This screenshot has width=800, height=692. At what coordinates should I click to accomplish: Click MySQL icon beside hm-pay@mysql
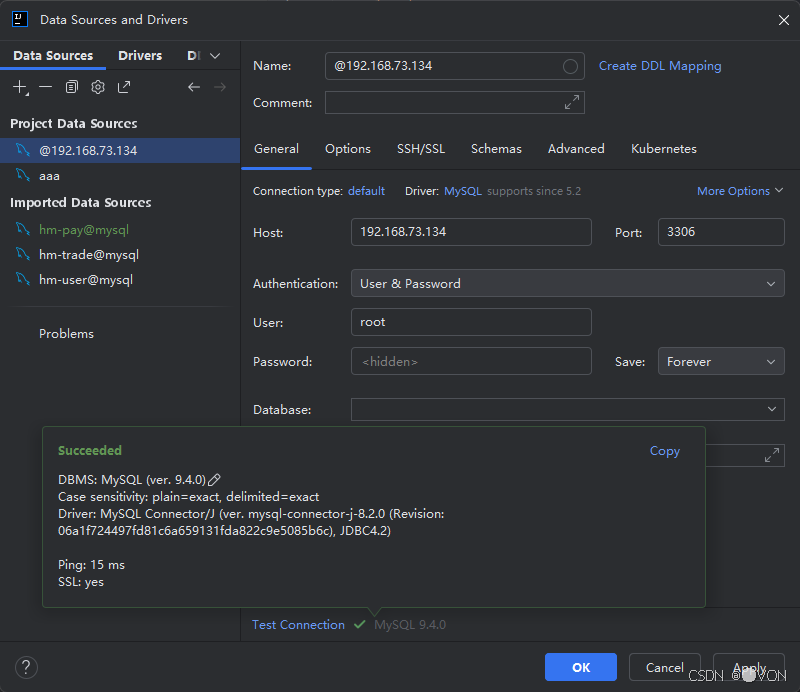(22, 229)
